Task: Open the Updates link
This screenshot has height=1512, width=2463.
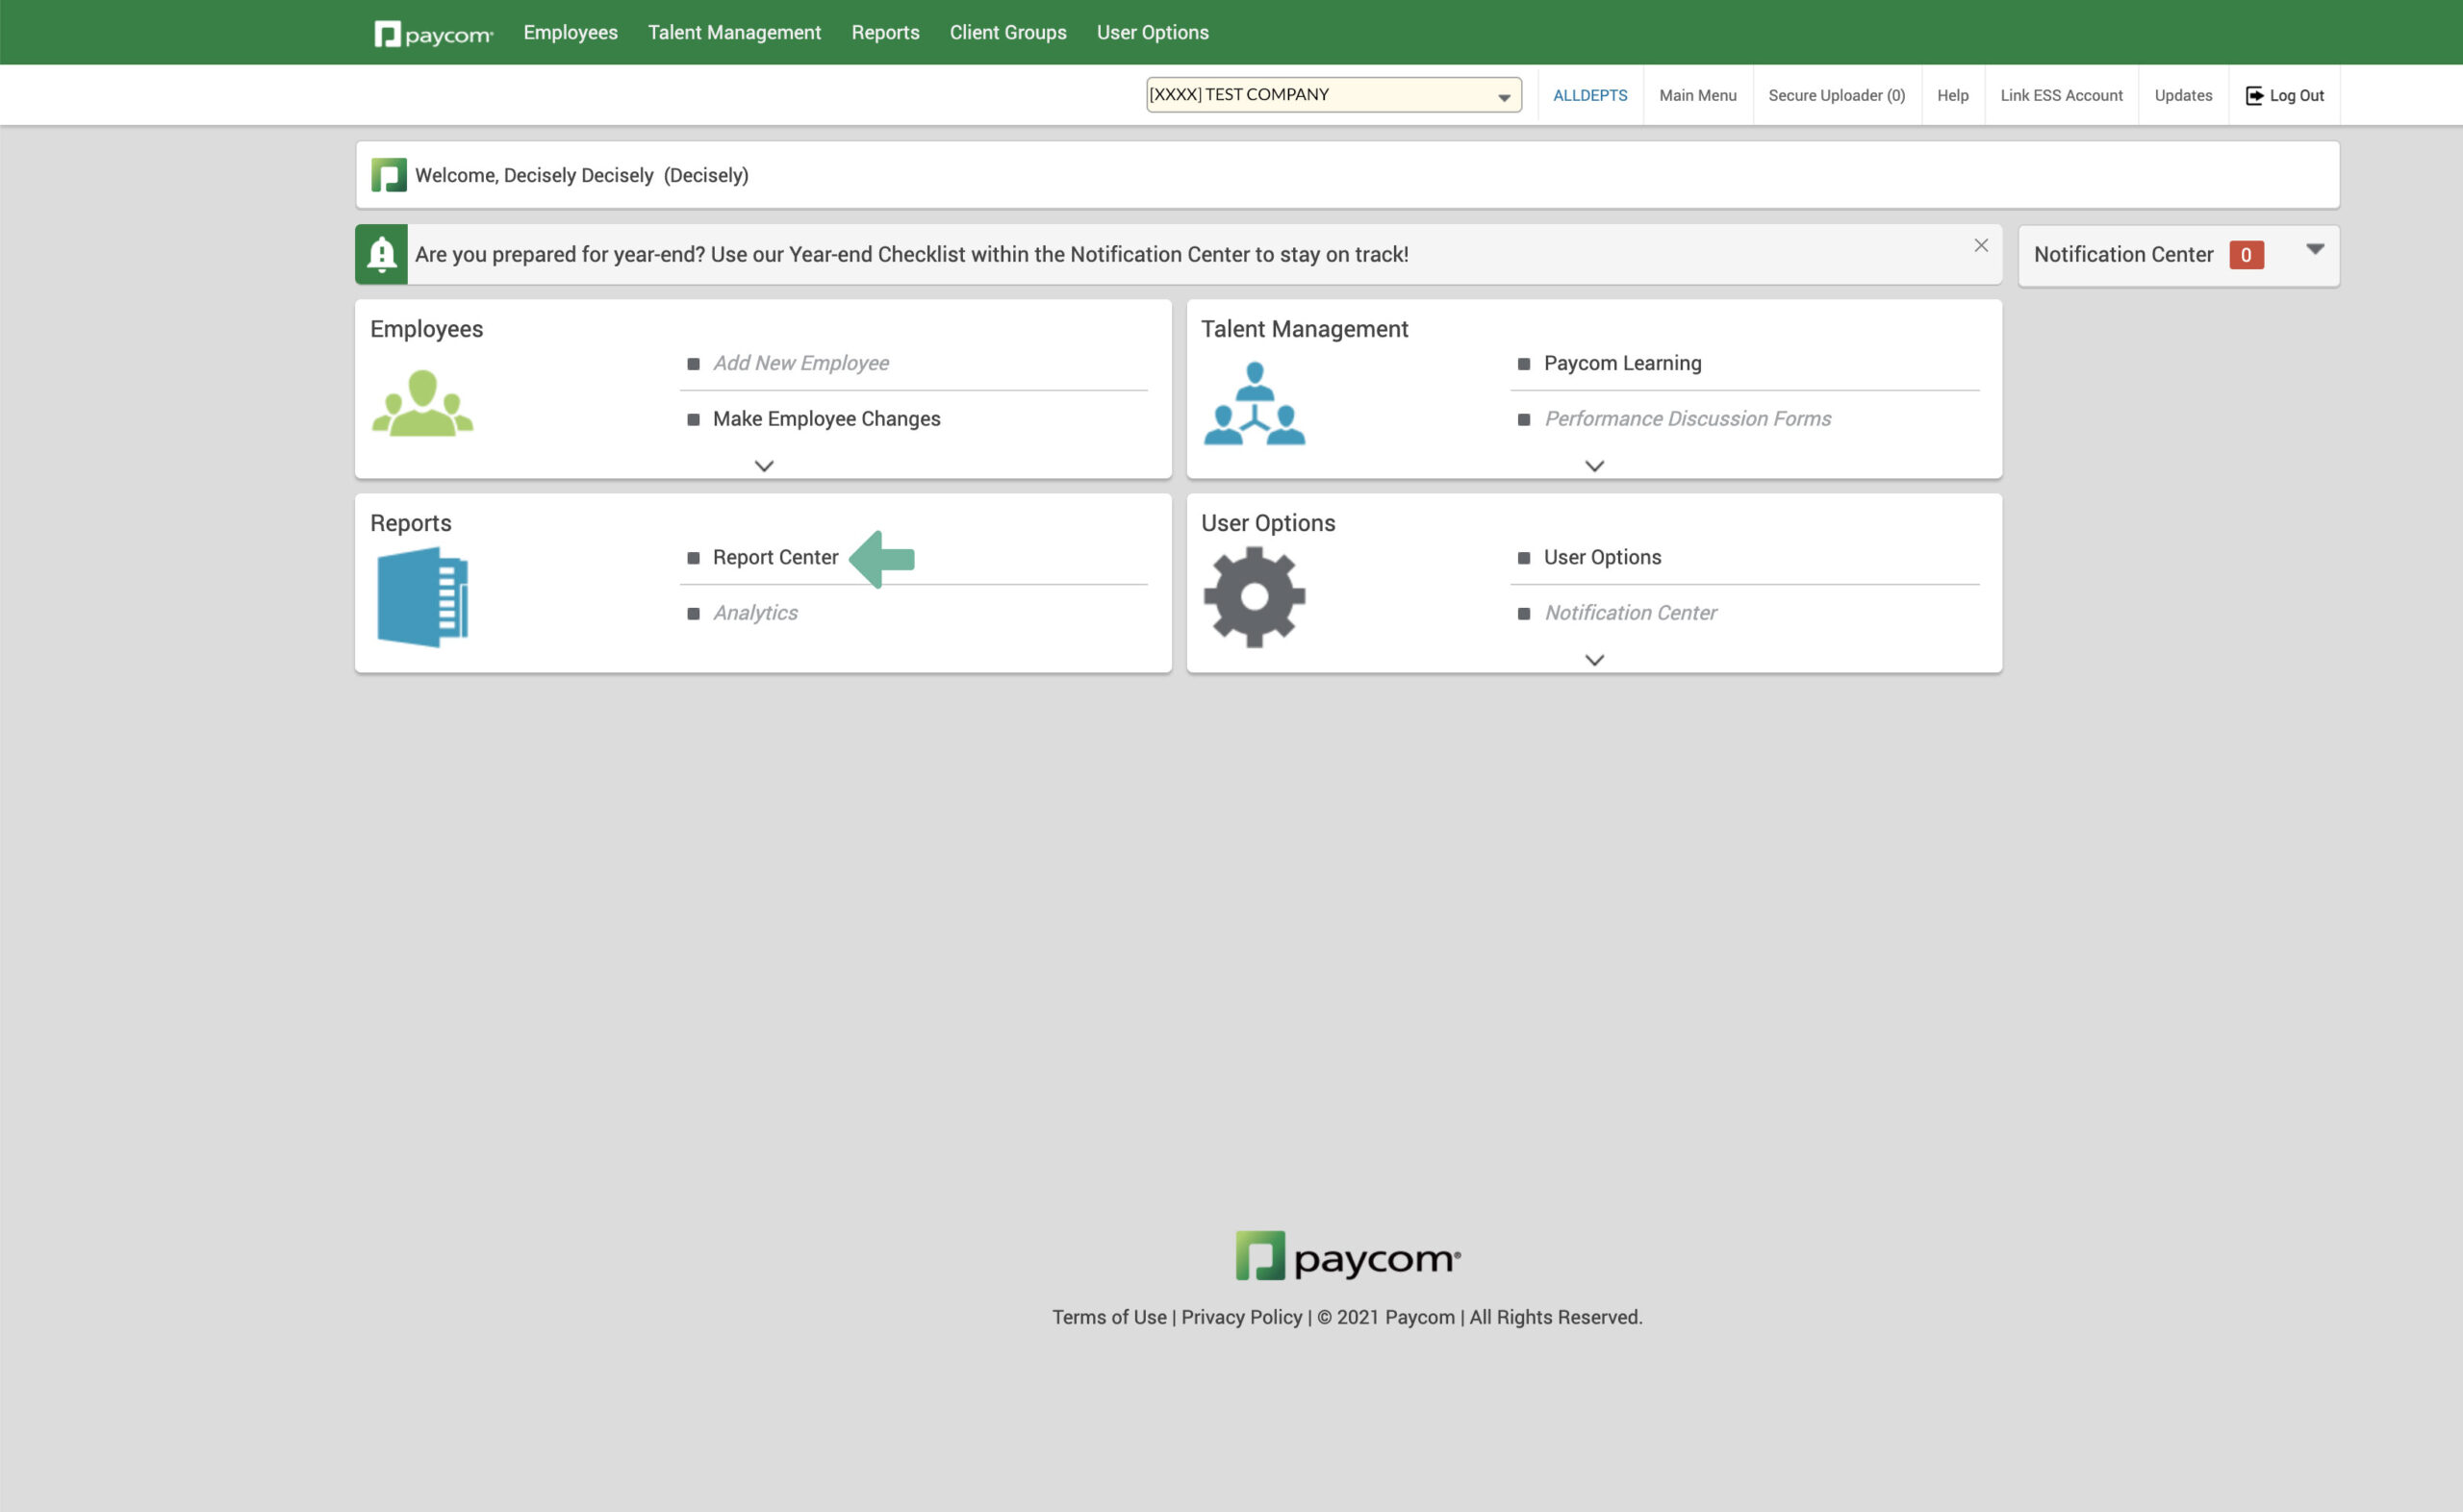Action: (x=2183, y=95)
